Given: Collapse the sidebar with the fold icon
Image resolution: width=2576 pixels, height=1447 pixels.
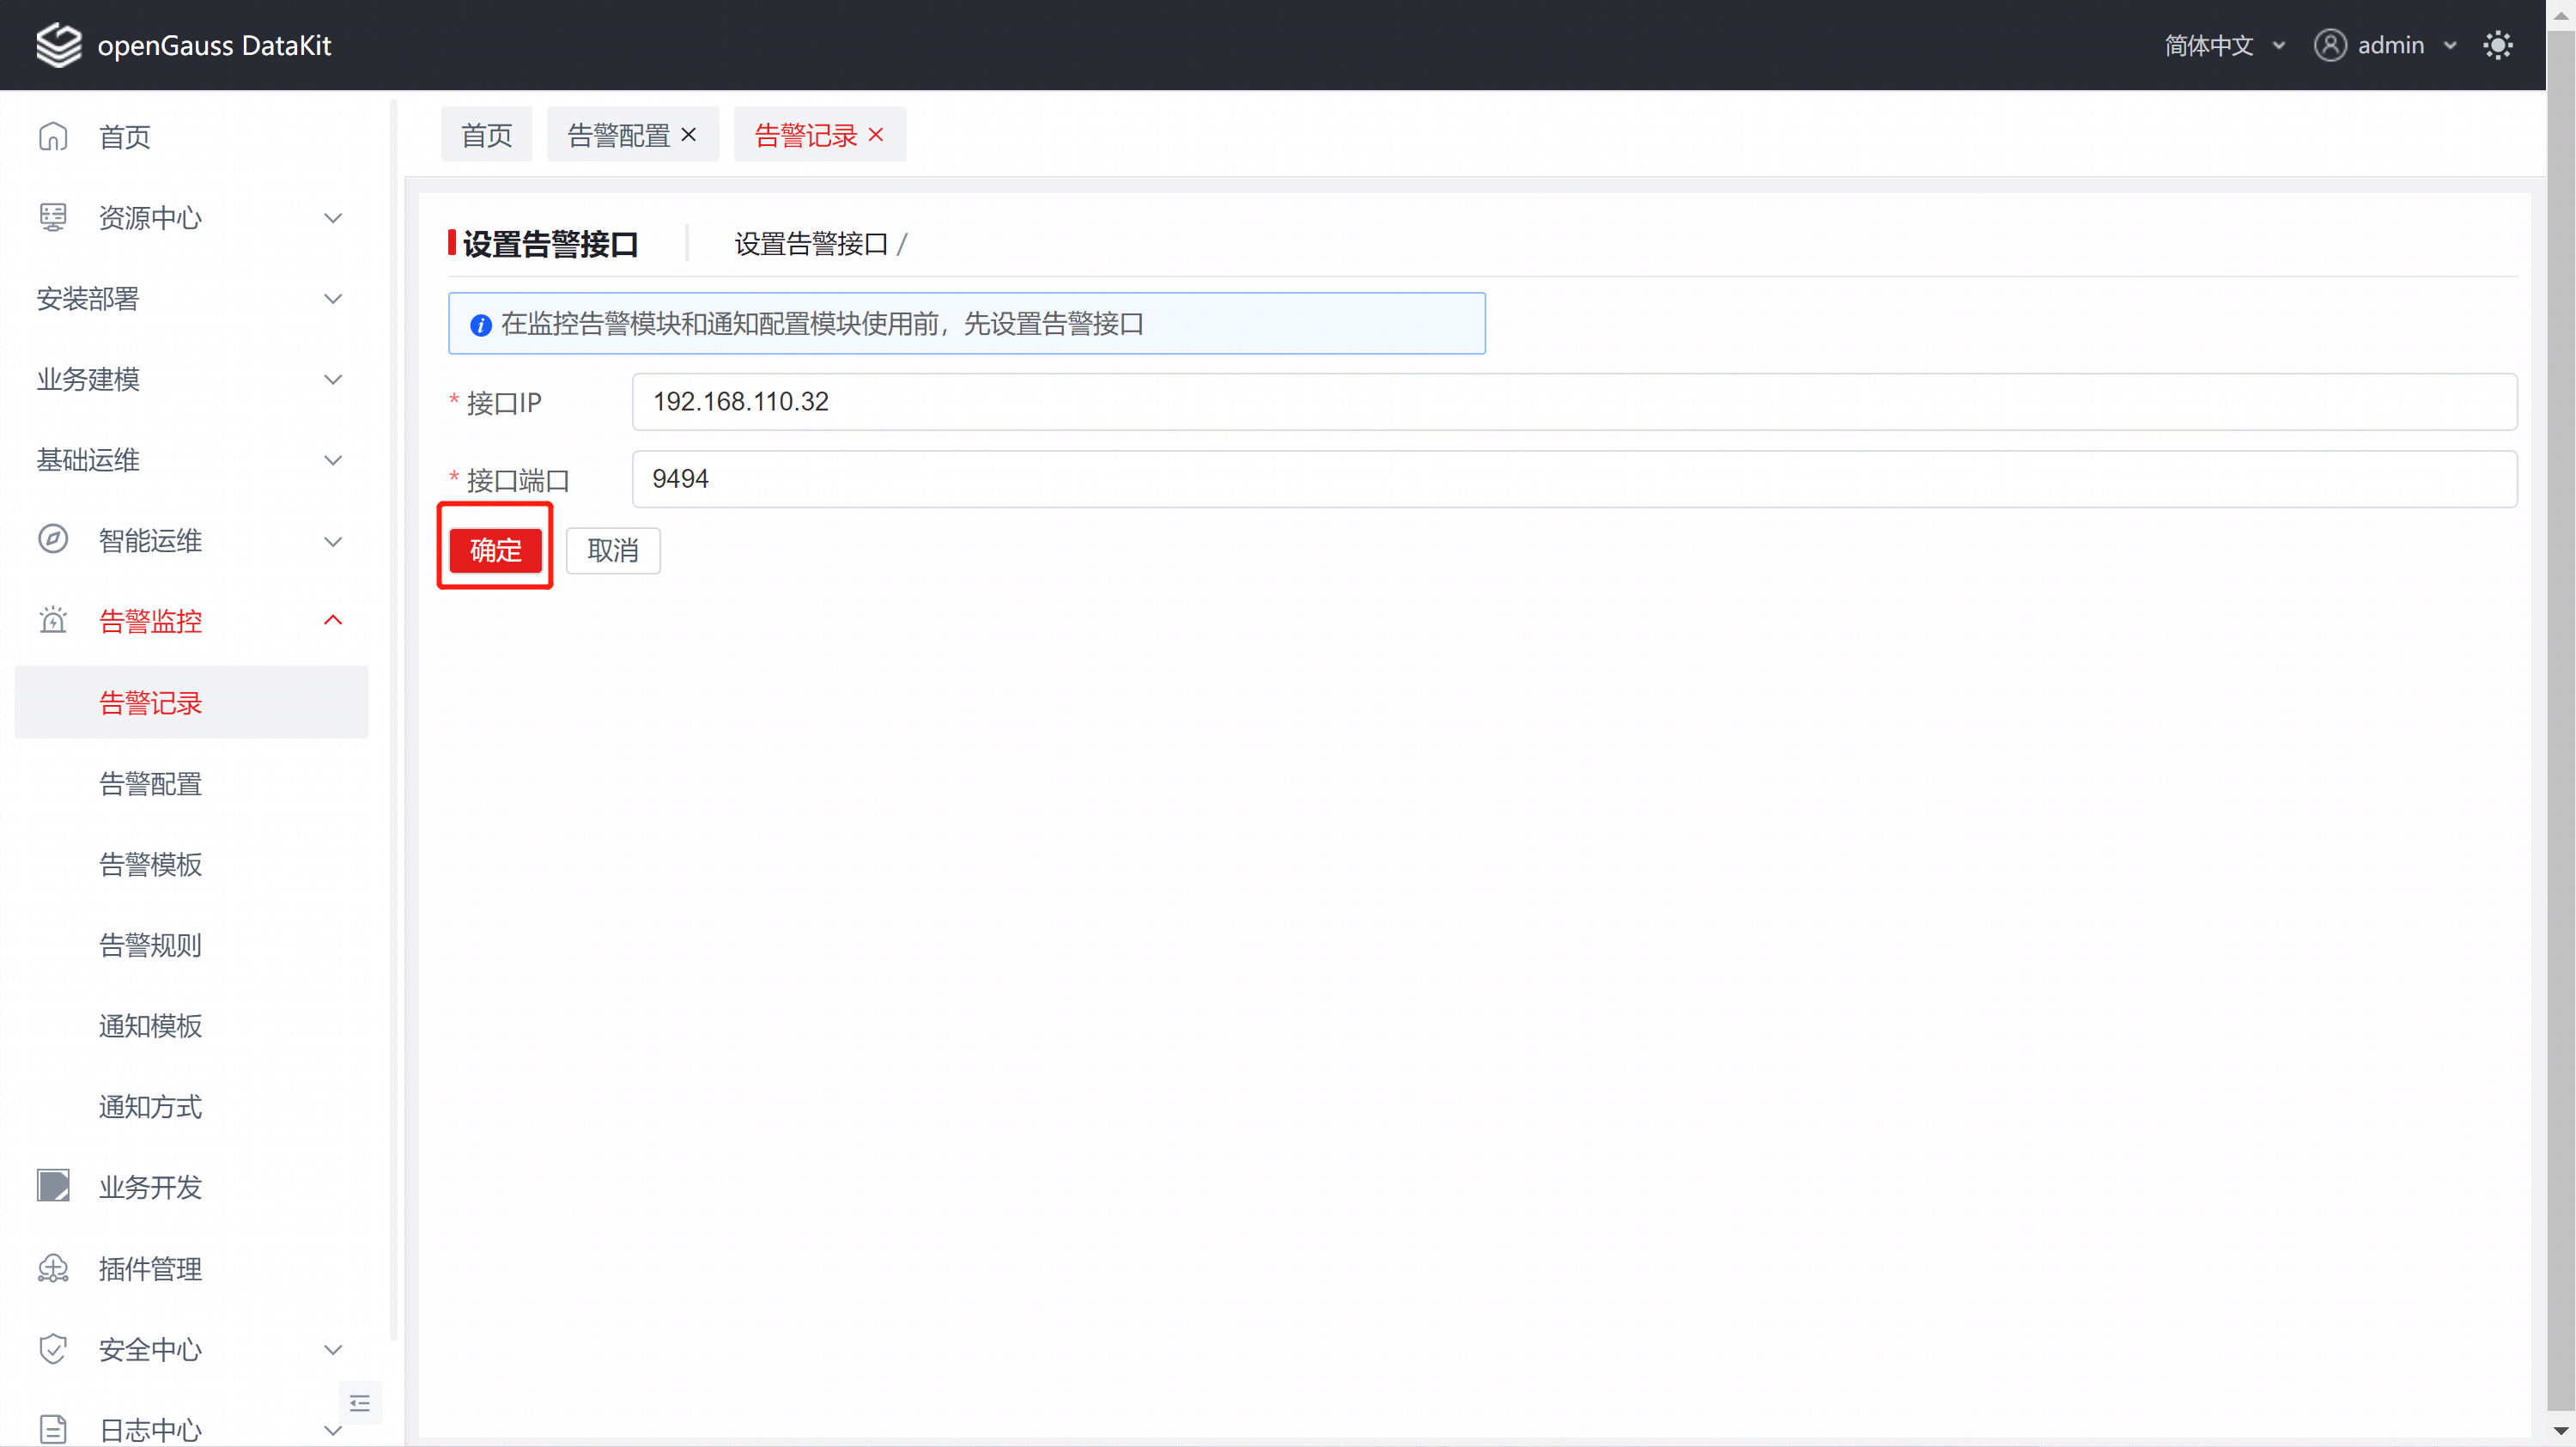Looking at the screenshot, I should tap(360, 1403).
